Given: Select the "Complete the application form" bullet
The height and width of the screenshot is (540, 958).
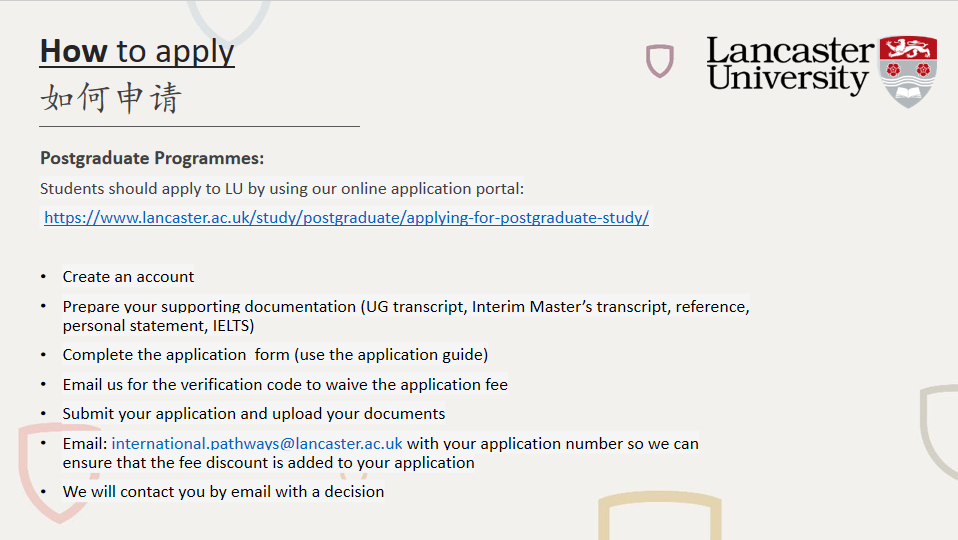Looking at the screenshot, I should 275,355.
